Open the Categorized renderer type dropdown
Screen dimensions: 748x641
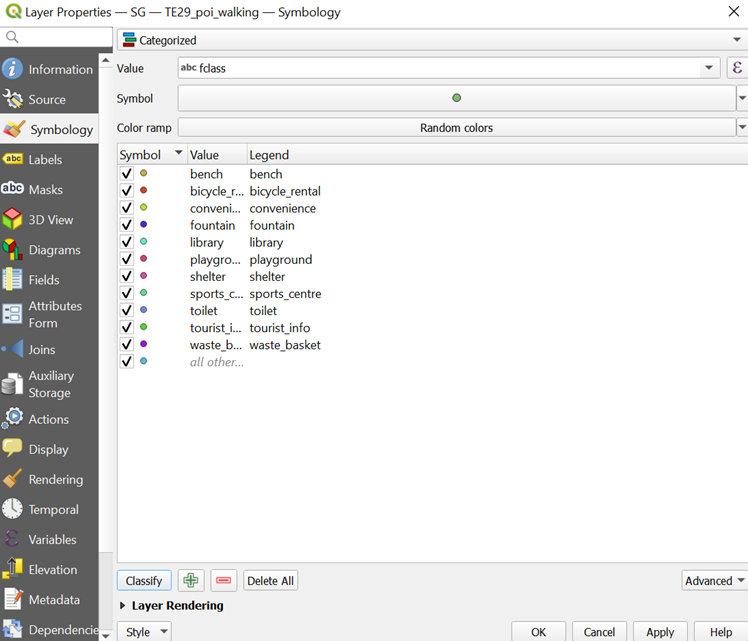pos(431,40)
